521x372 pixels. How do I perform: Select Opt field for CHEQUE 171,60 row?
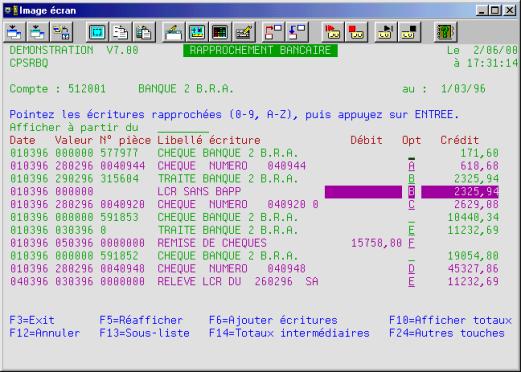(411, 153)
